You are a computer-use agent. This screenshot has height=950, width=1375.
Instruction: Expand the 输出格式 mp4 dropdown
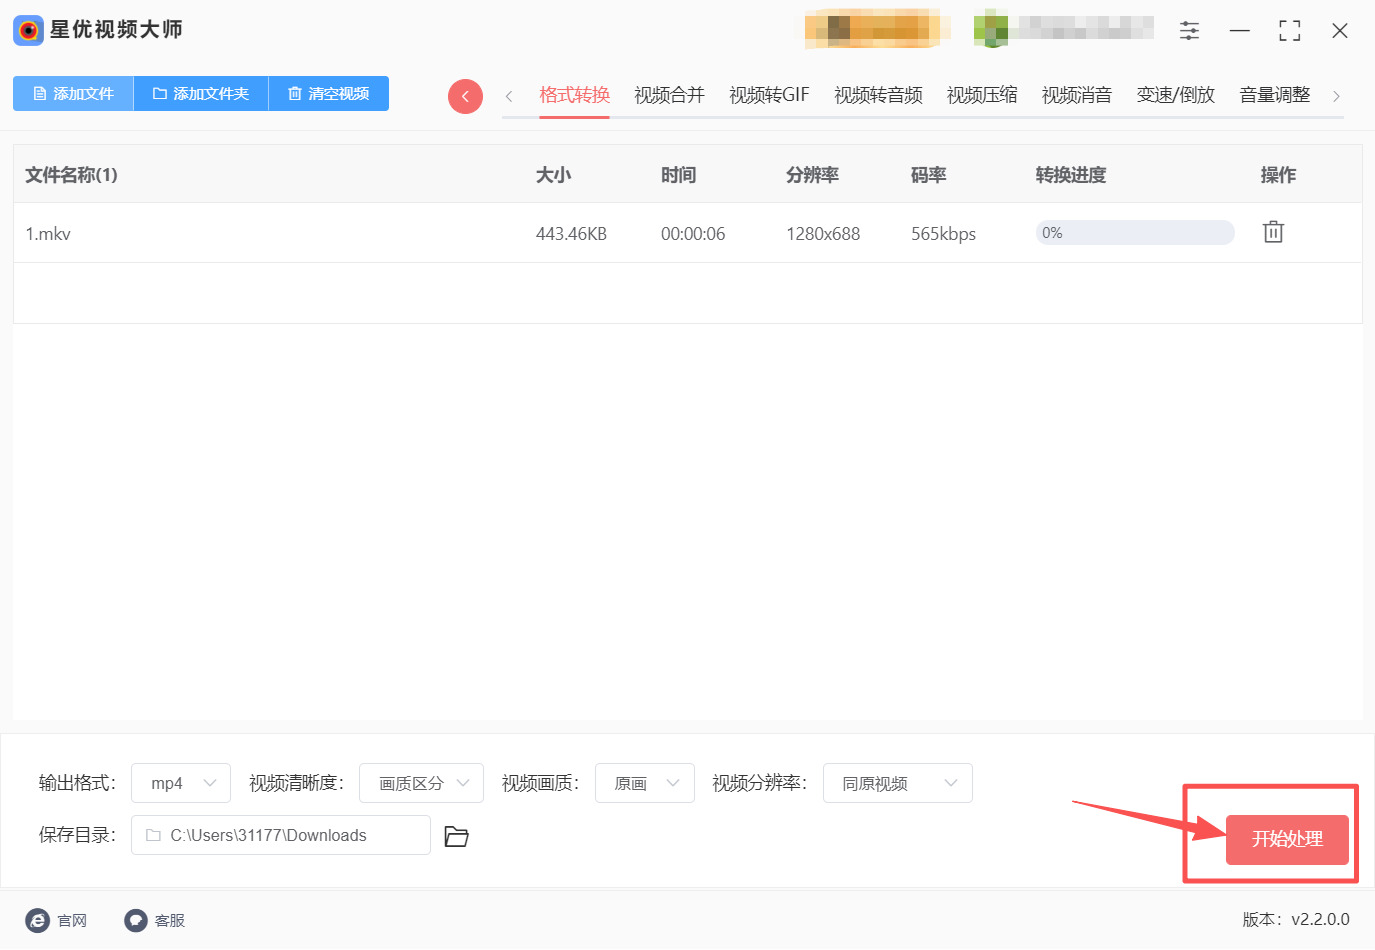point(181,783)
